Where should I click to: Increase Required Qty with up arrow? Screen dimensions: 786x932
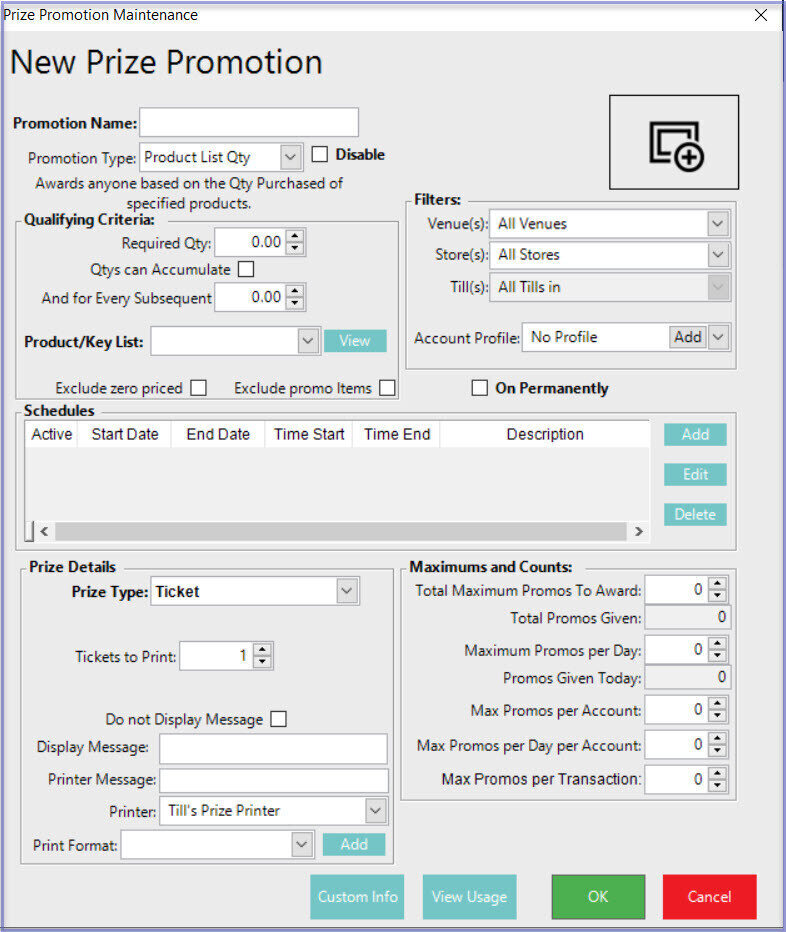click(x=295, y=236)
